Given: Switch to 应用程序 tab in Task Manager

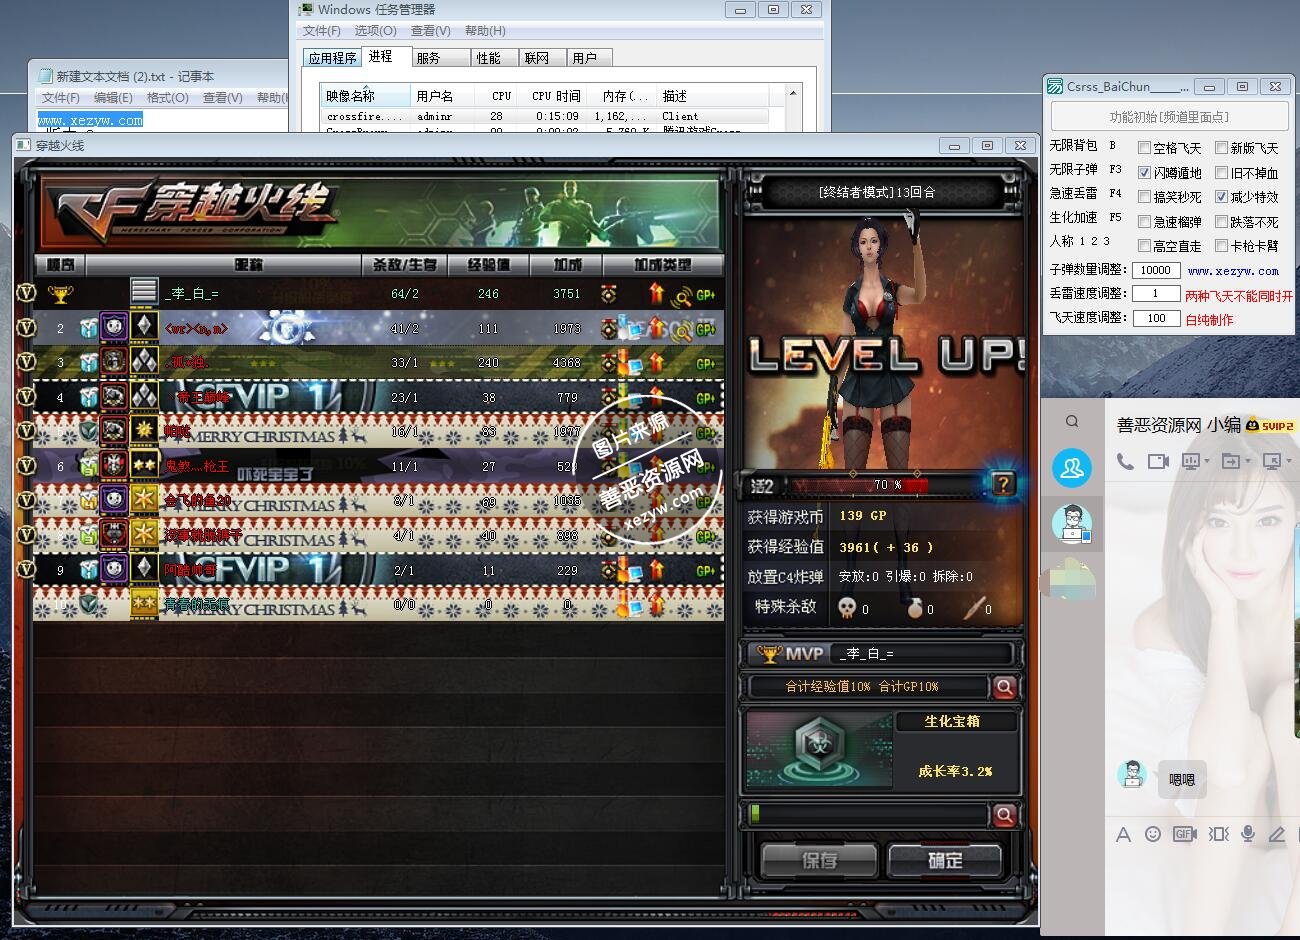Looking at the screenshot, I should point(332,58).
